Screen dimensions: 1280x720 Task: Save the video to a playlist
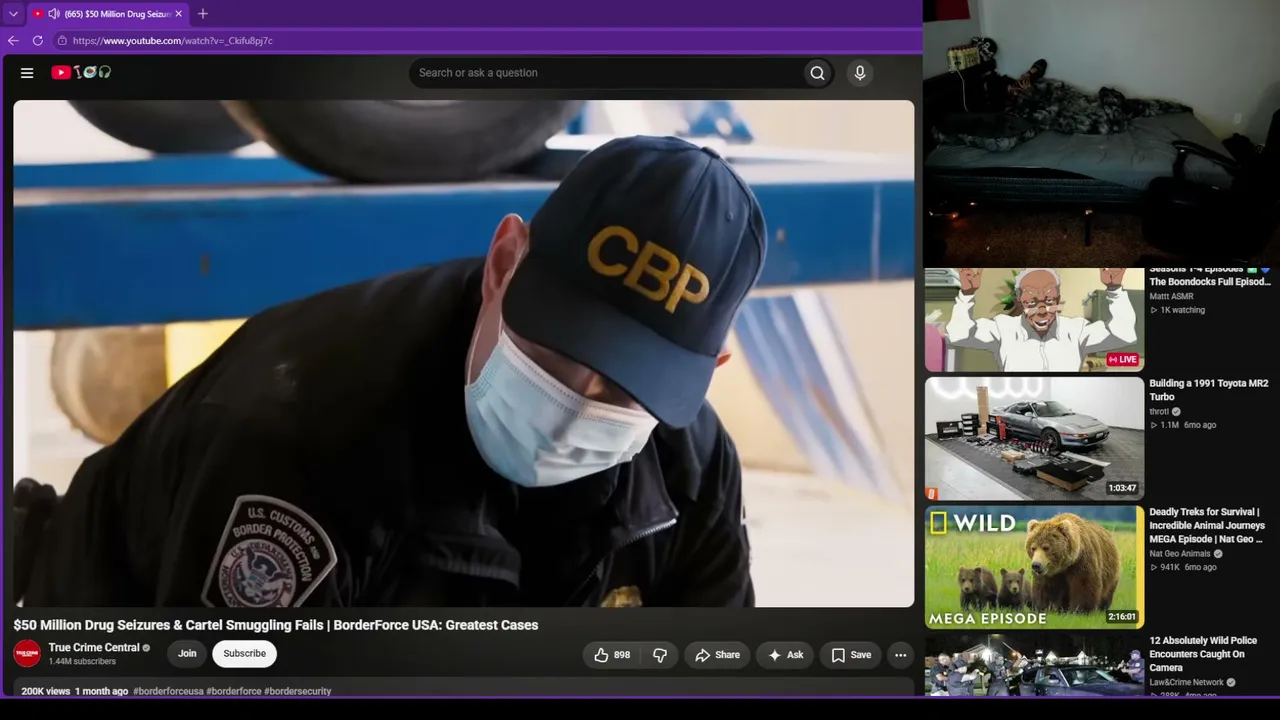[850, 655]
